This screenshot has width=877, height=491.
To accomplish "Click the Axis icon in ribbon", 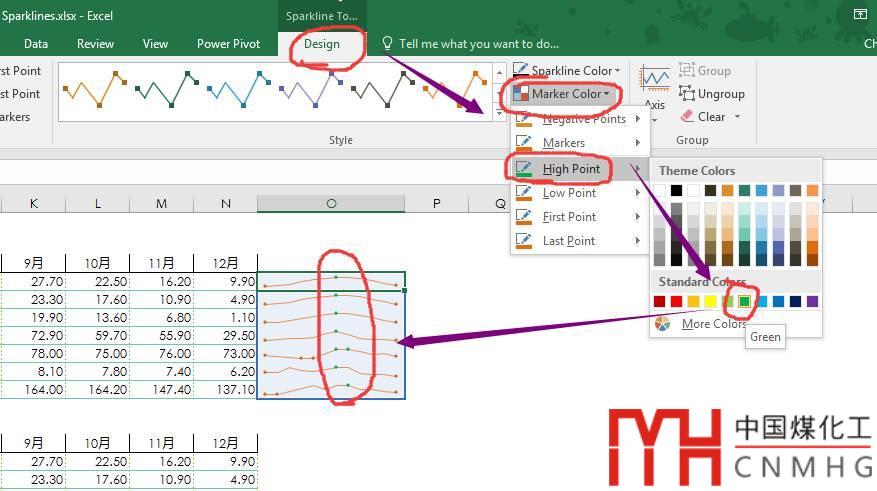I will point(655,79).
